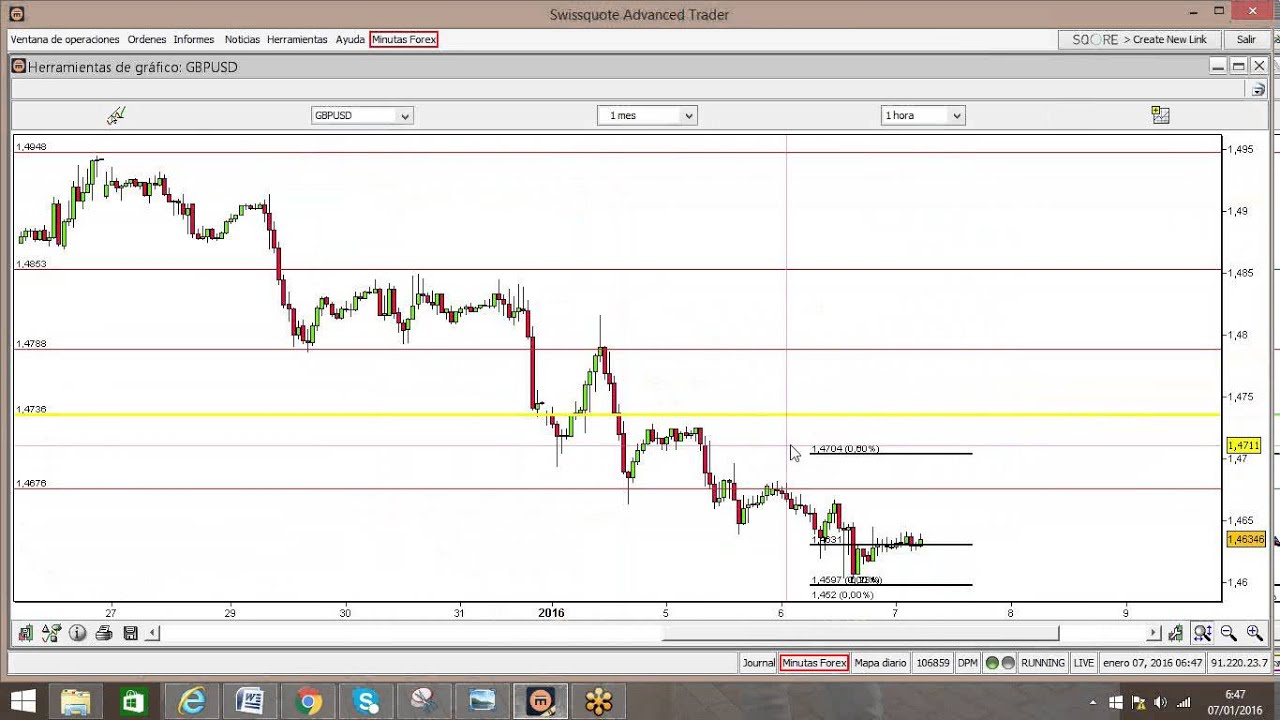Click the gray status light

click(1008, 663)
